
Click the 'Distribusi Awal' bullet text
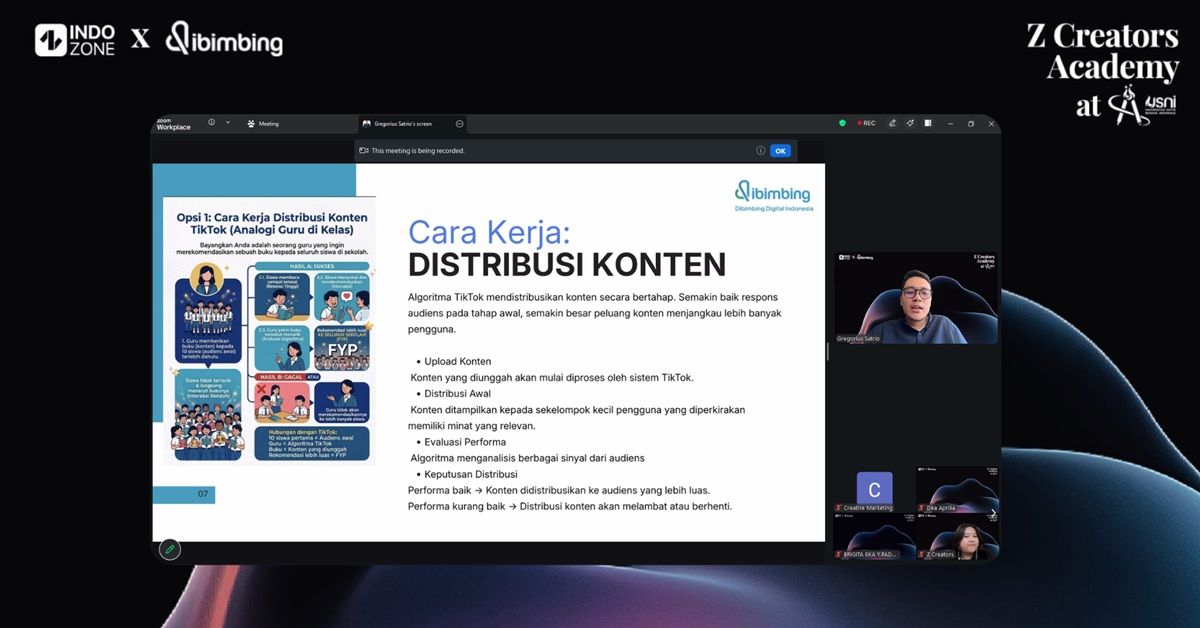pyautogui.click(x=458, y=393)
